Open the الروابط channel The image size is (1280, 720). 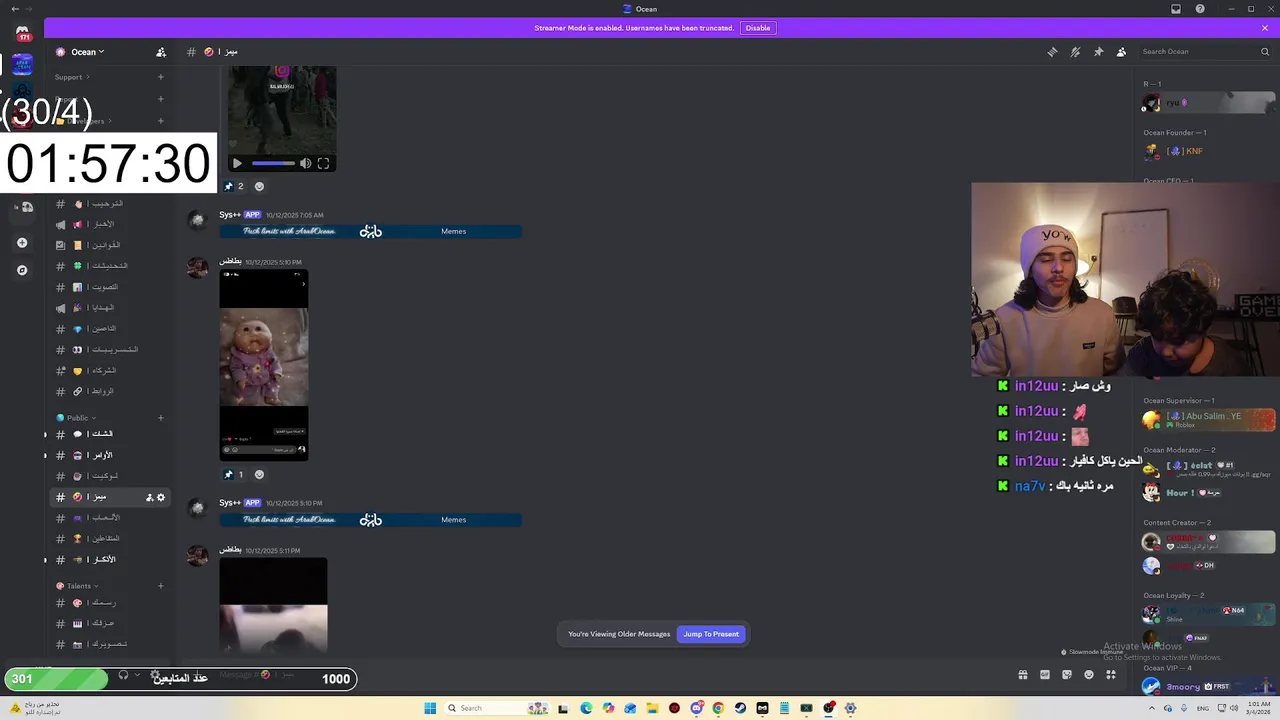[110, 392]
